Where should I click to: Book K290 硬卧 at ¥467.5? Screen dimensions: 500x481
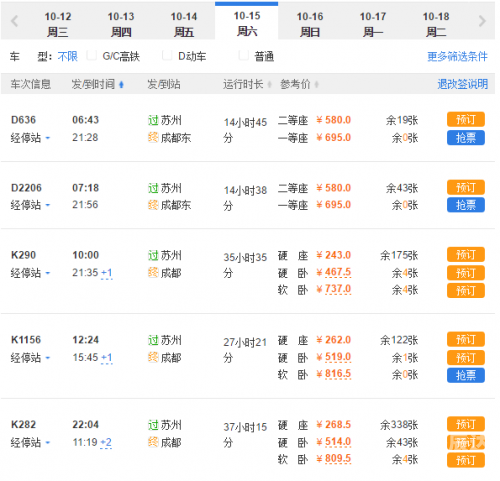(x=466, y=273)
